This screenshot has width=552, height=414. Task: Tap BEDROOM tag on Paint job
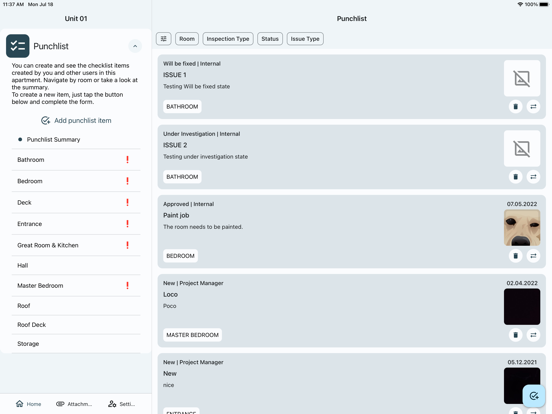(180, 256)
